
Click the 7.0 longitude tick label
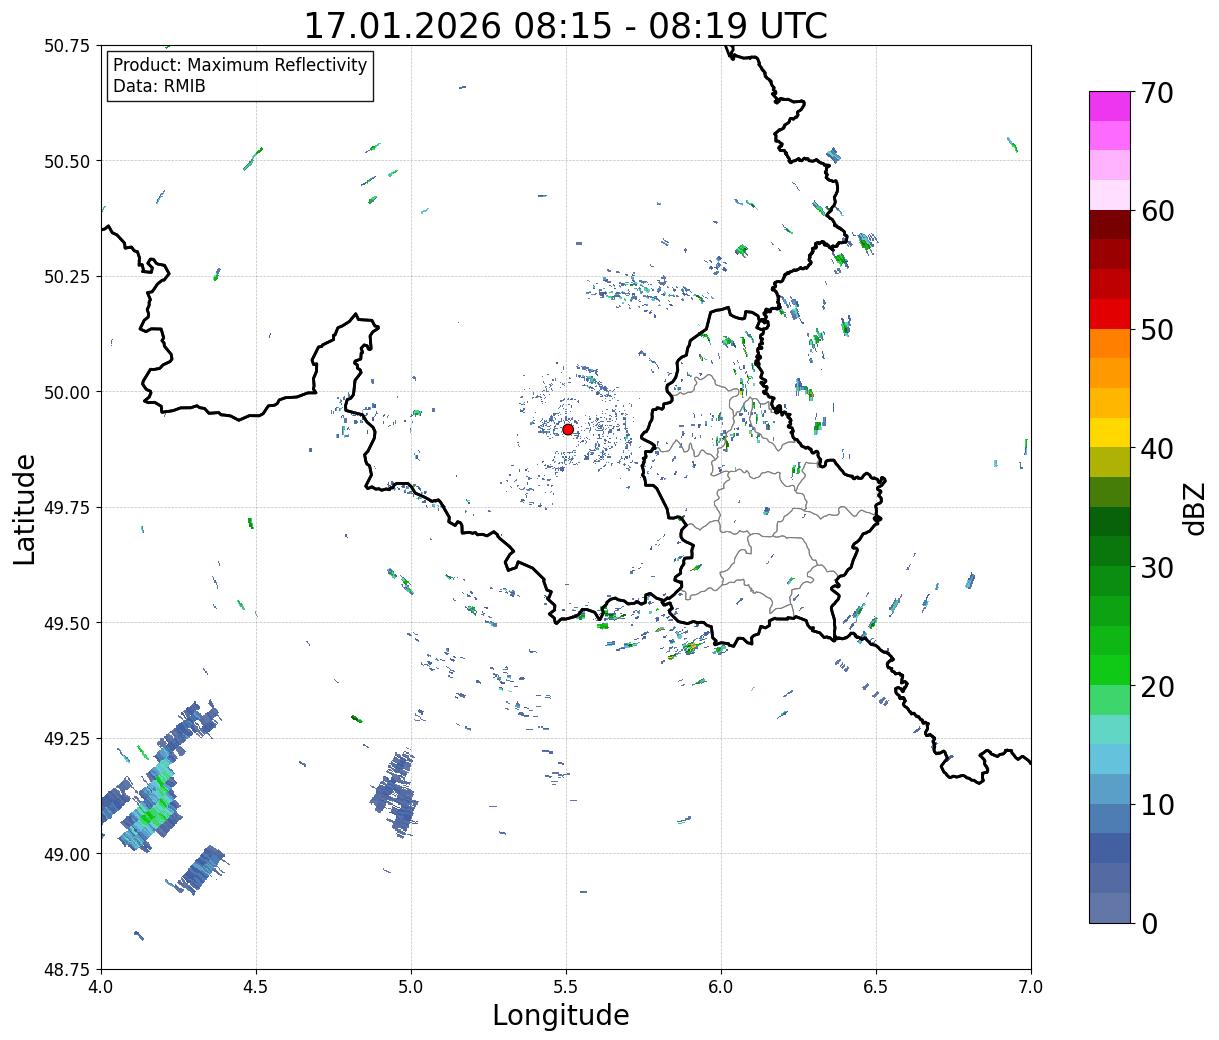click(1031, 987)
